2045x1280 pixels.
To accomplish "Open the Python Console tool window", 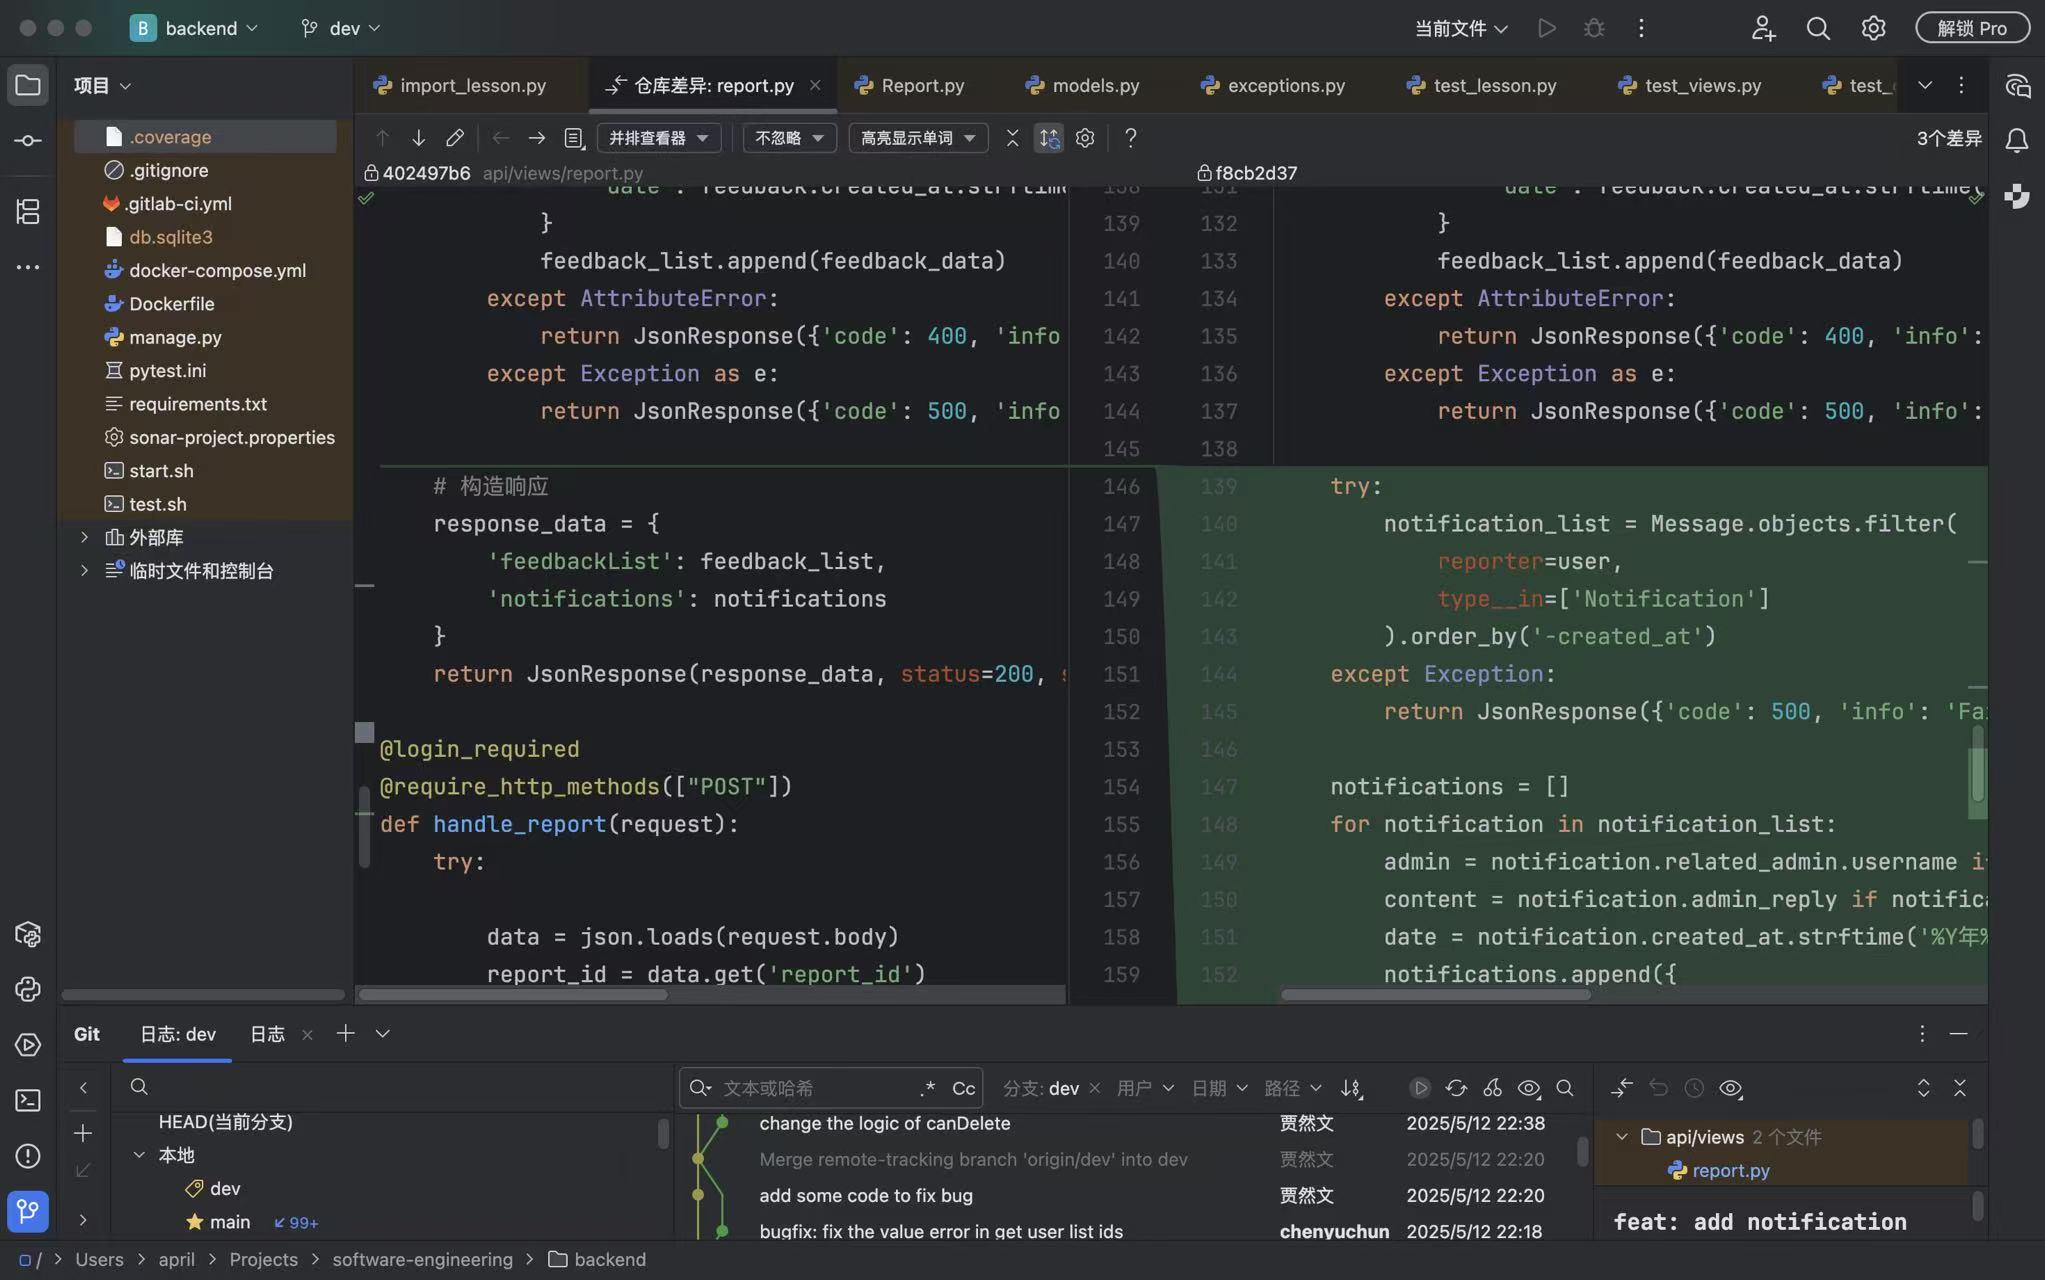I will [28, 989].
